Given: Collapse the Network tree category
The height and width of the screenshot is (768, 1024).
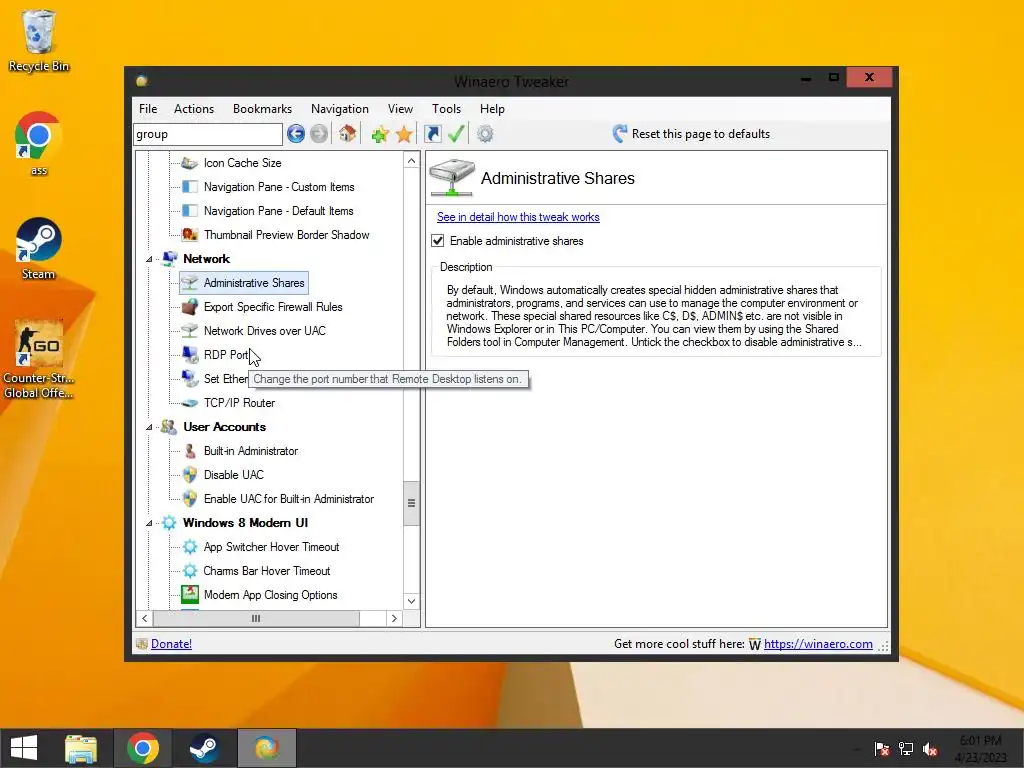Looking at the screenshot, I should click(x=149, y=259).
